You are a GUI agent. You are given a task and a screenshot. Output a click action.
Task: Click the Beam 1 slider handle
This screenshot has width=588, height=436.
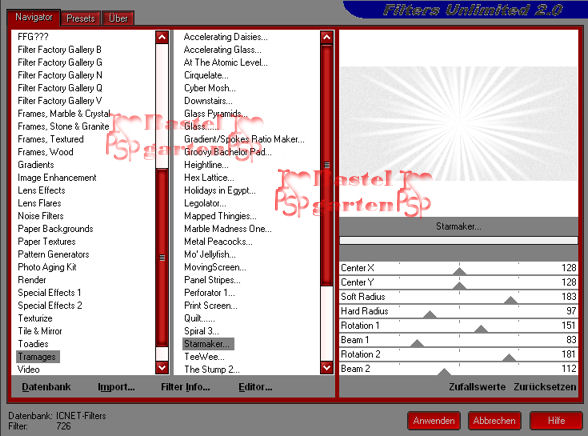tap(417, 343)
